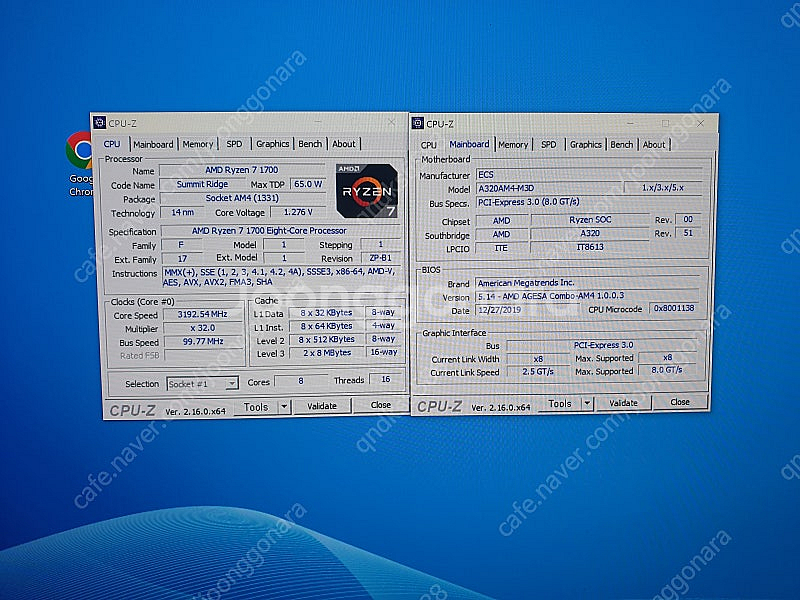This screenshot has width=800, height=600.
Task: Open the SPD tab in the left window
Action: [x=234, y=144]
